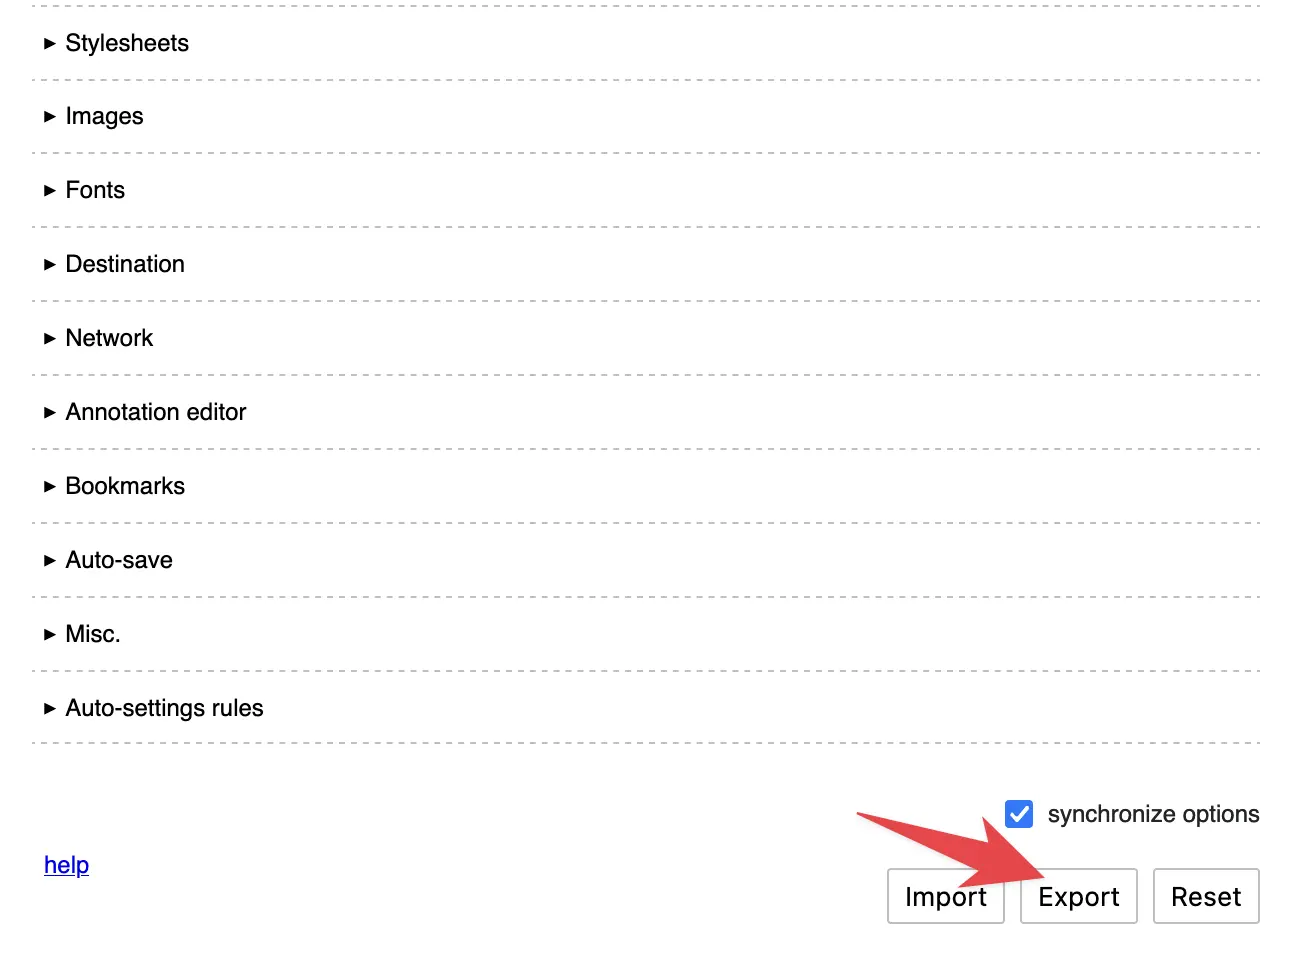Expand the Annotation editor section

(x=155, y=413)
